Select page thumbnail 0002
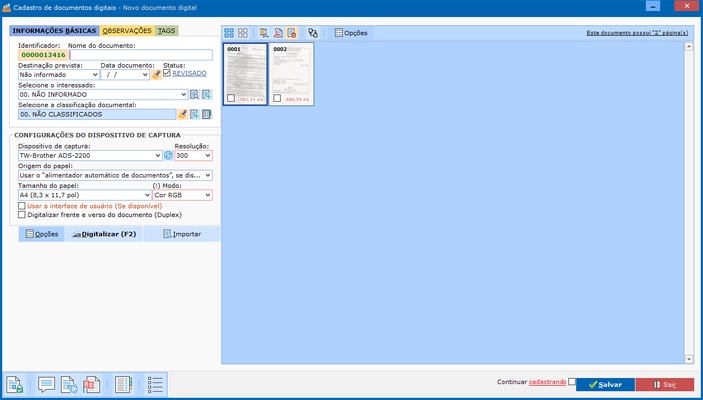Screen dimensions: 703x400 (x=291, y=74)
